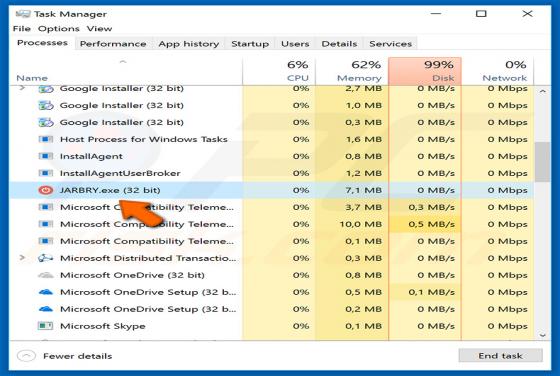Click the scrollbar up arrow
Image resolution: width=560 pixels, height=376 pixels.
542,92
